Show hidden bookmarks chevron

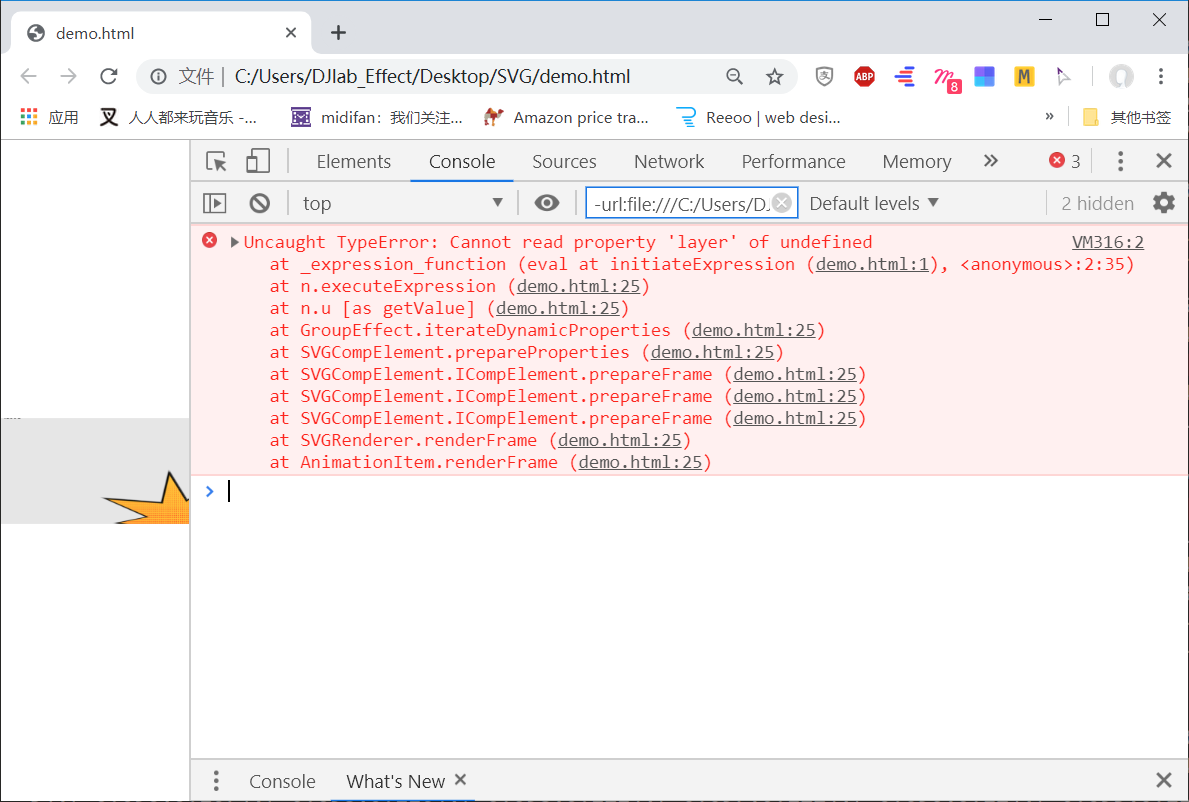[x=1049, y=116]
